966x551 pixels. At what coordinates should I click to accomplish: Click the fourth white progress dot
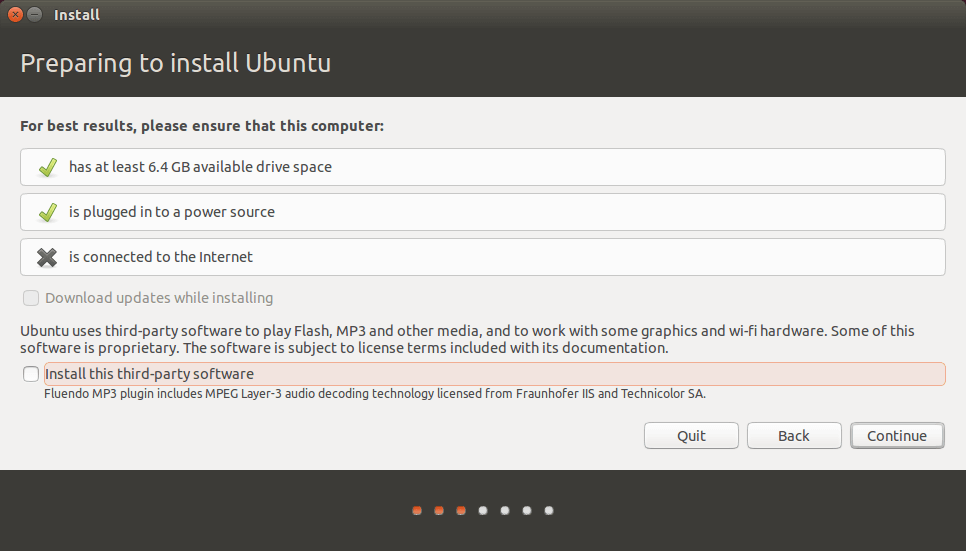point(483,510)
